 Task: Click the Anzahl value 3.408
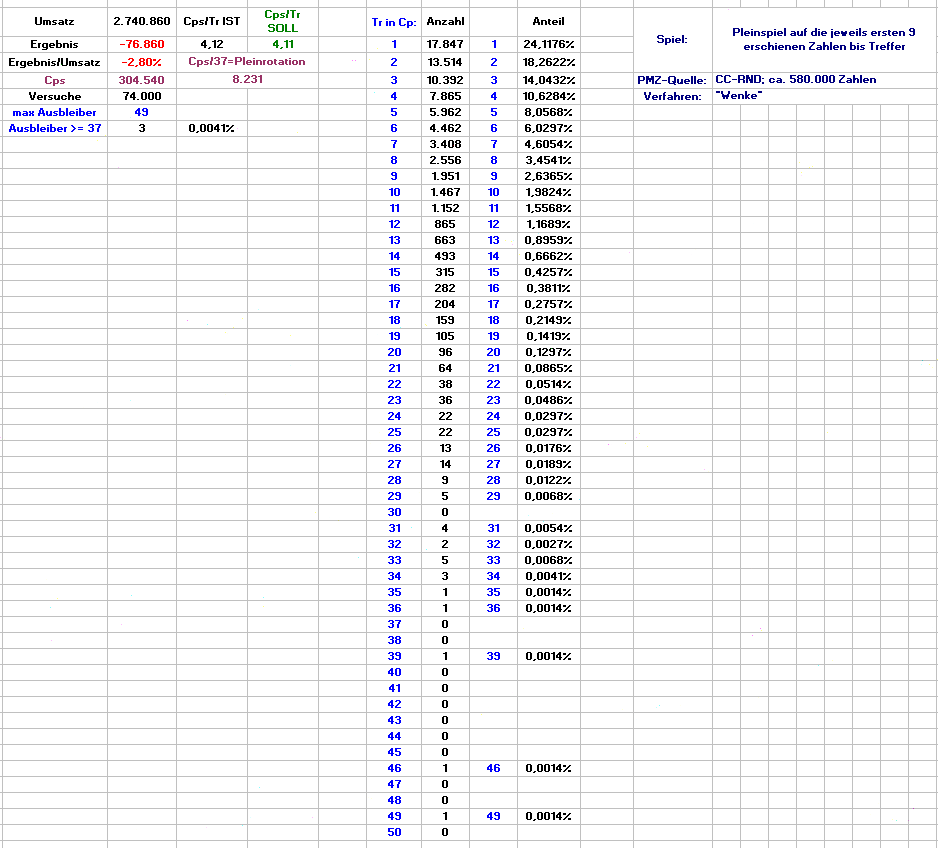pos(445,144)
